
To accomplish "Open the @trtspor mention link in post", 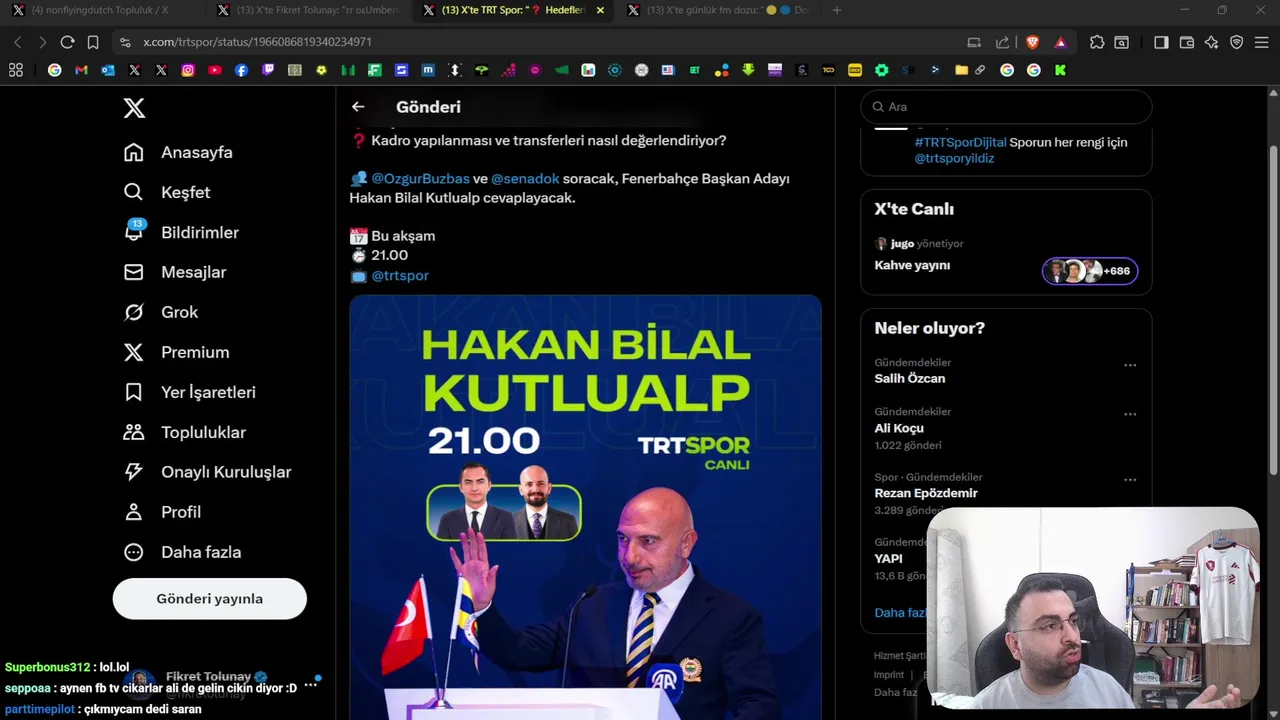I will click(400, 275).
